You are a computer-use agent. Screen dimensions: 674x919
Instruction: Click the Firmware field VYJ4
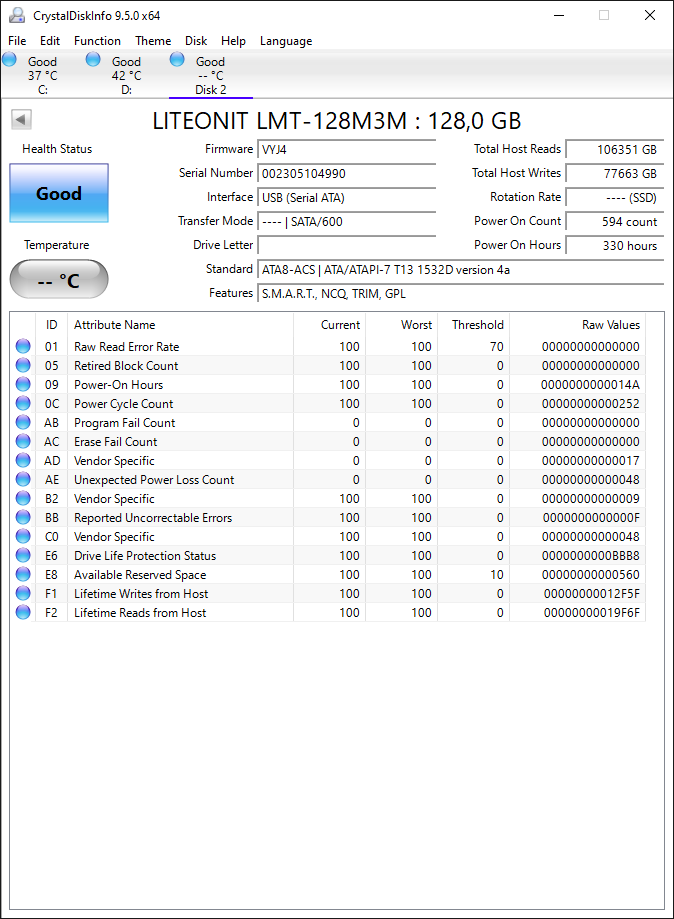[346, 149]
